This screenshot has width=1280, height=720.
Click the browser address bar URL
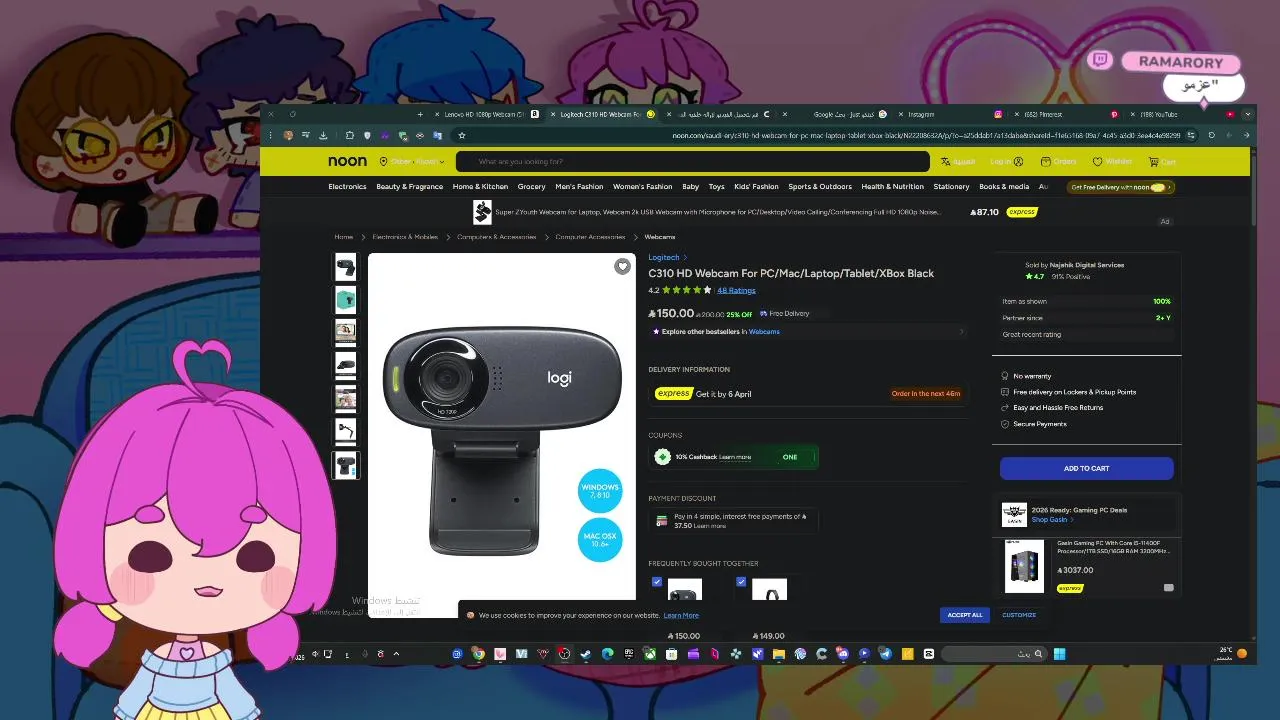(x=926, y=135)
